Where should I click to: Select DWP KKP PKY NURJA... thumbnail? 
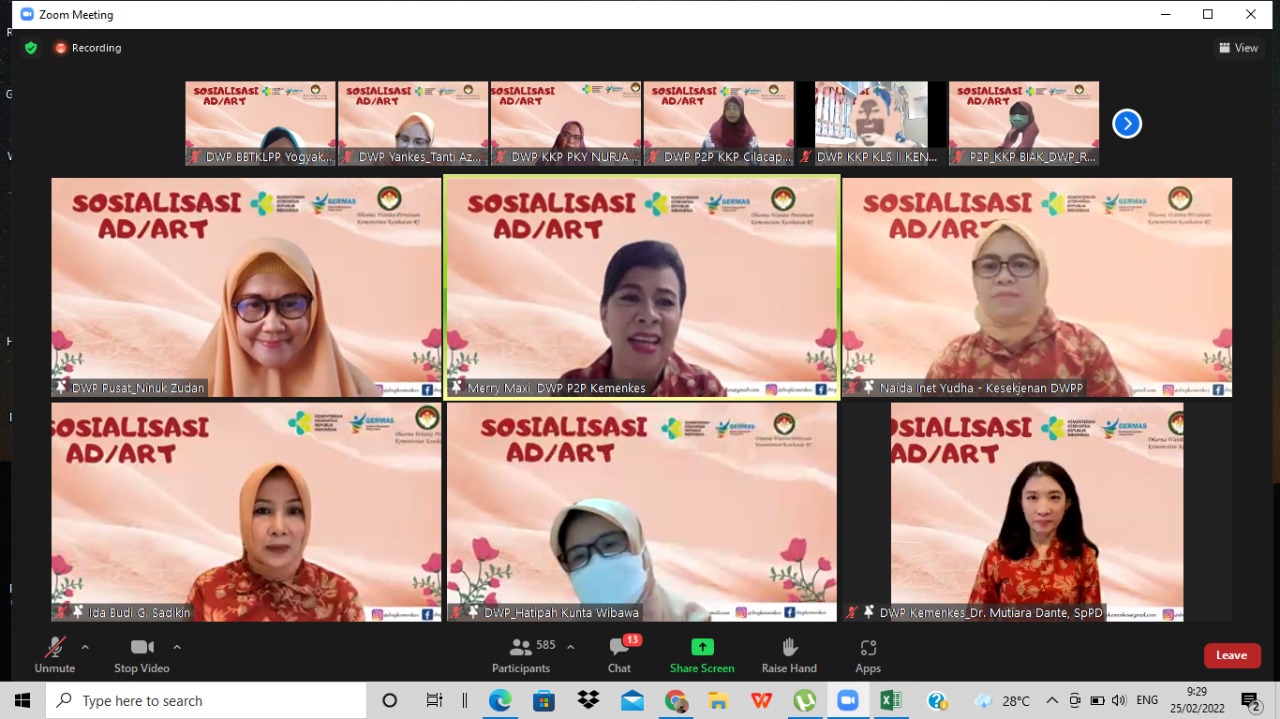566,124
